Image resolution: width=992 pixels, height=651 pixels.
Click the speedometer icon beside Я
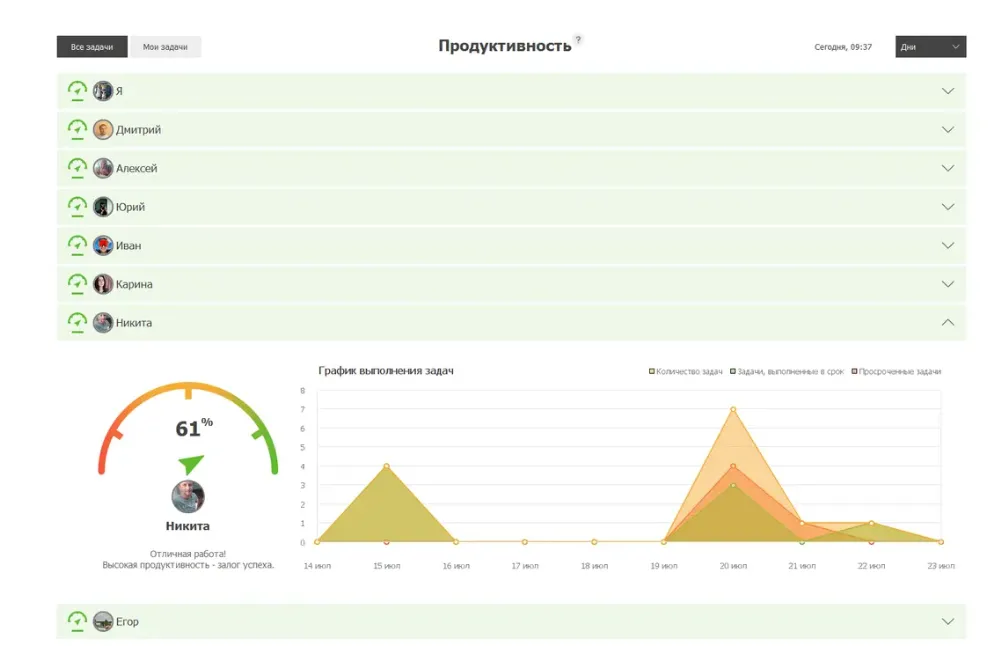(77, 91)
